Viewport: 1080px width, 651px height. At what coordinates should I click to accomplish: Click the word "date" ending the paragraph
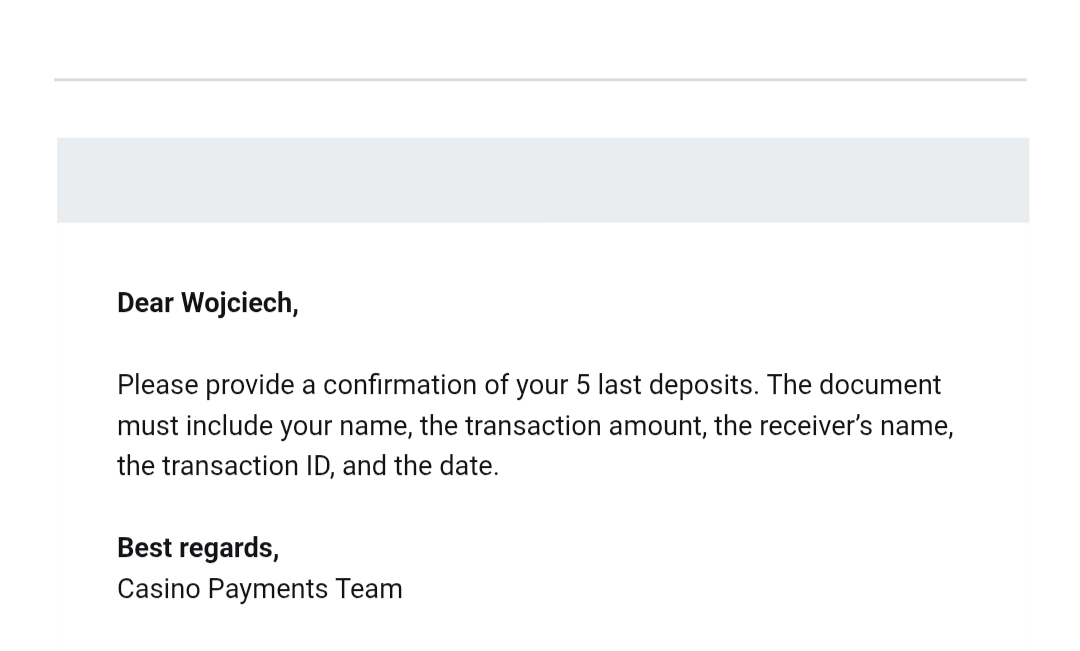pos(468,466)
